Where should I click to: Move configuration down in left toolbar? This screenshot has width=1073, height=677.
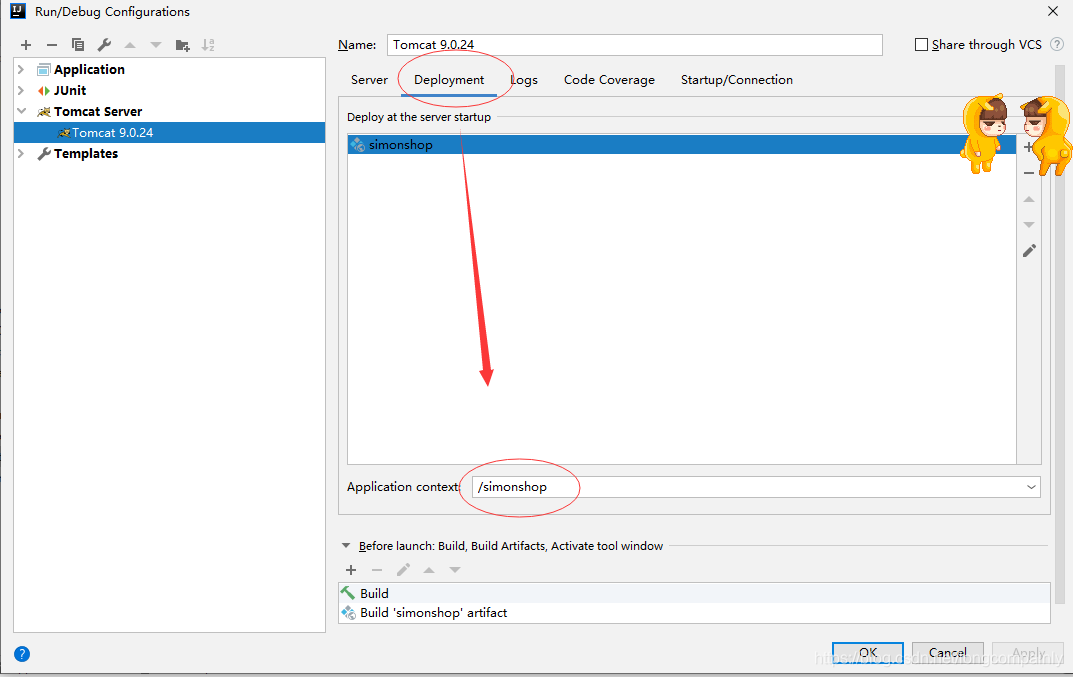156,45
